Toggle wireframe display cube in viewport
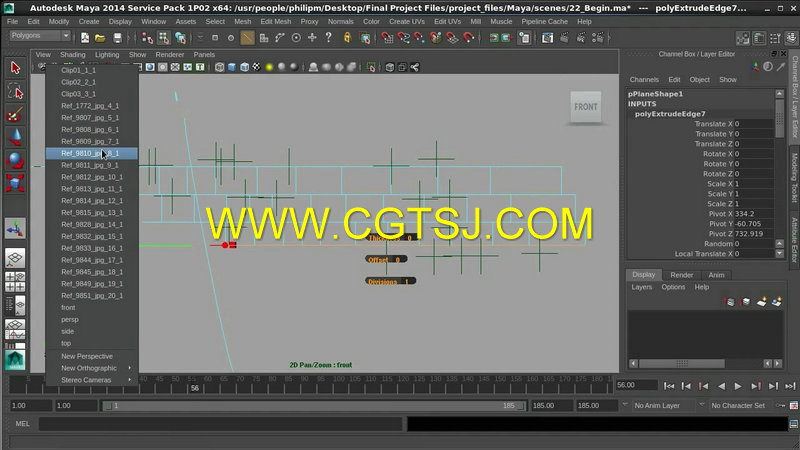Viewport: 800px width, 450px height. click(x=219, y=67)
